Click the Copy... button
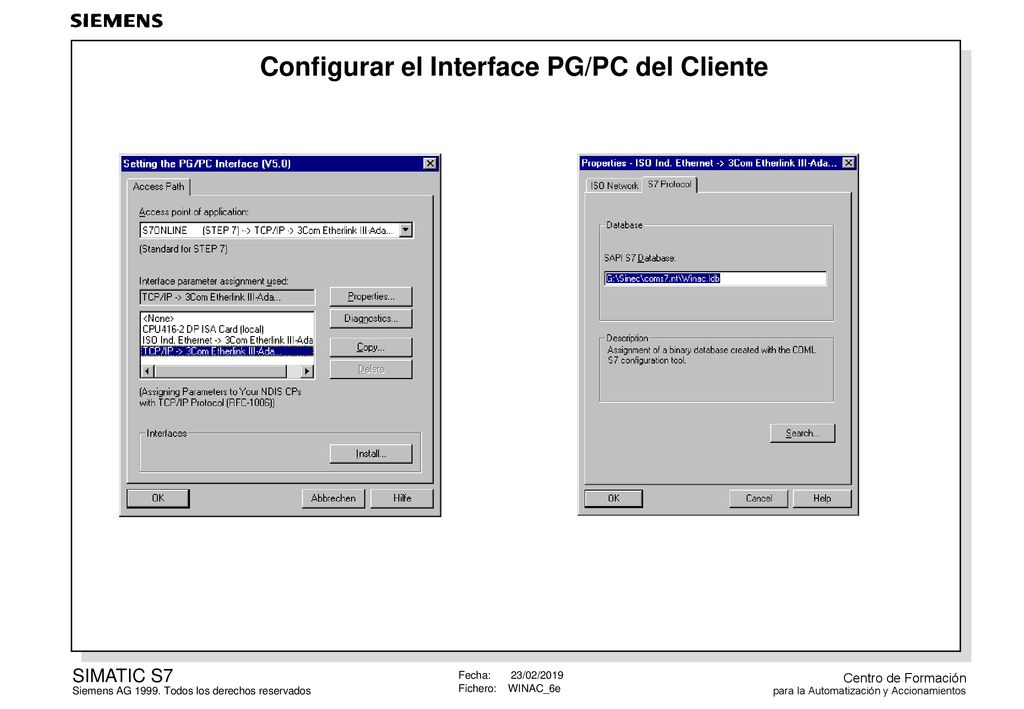The width and height of the screenshot is (1024, 709). (x=371, y=347)
